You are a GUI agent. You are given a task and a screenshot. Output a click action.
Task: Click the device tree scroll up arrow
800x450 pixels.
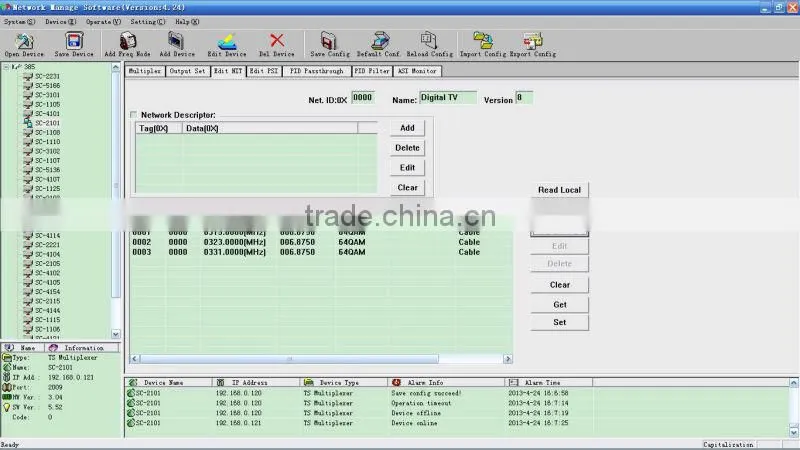pos(116,67)
